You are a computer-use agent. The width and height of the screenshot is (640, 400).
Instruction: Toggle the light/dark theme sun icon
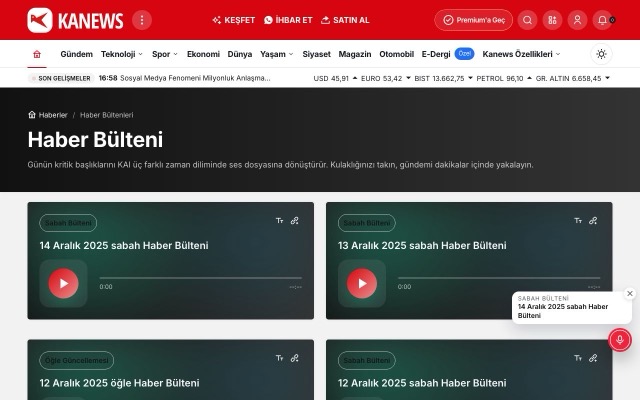(x=601, y=54)
